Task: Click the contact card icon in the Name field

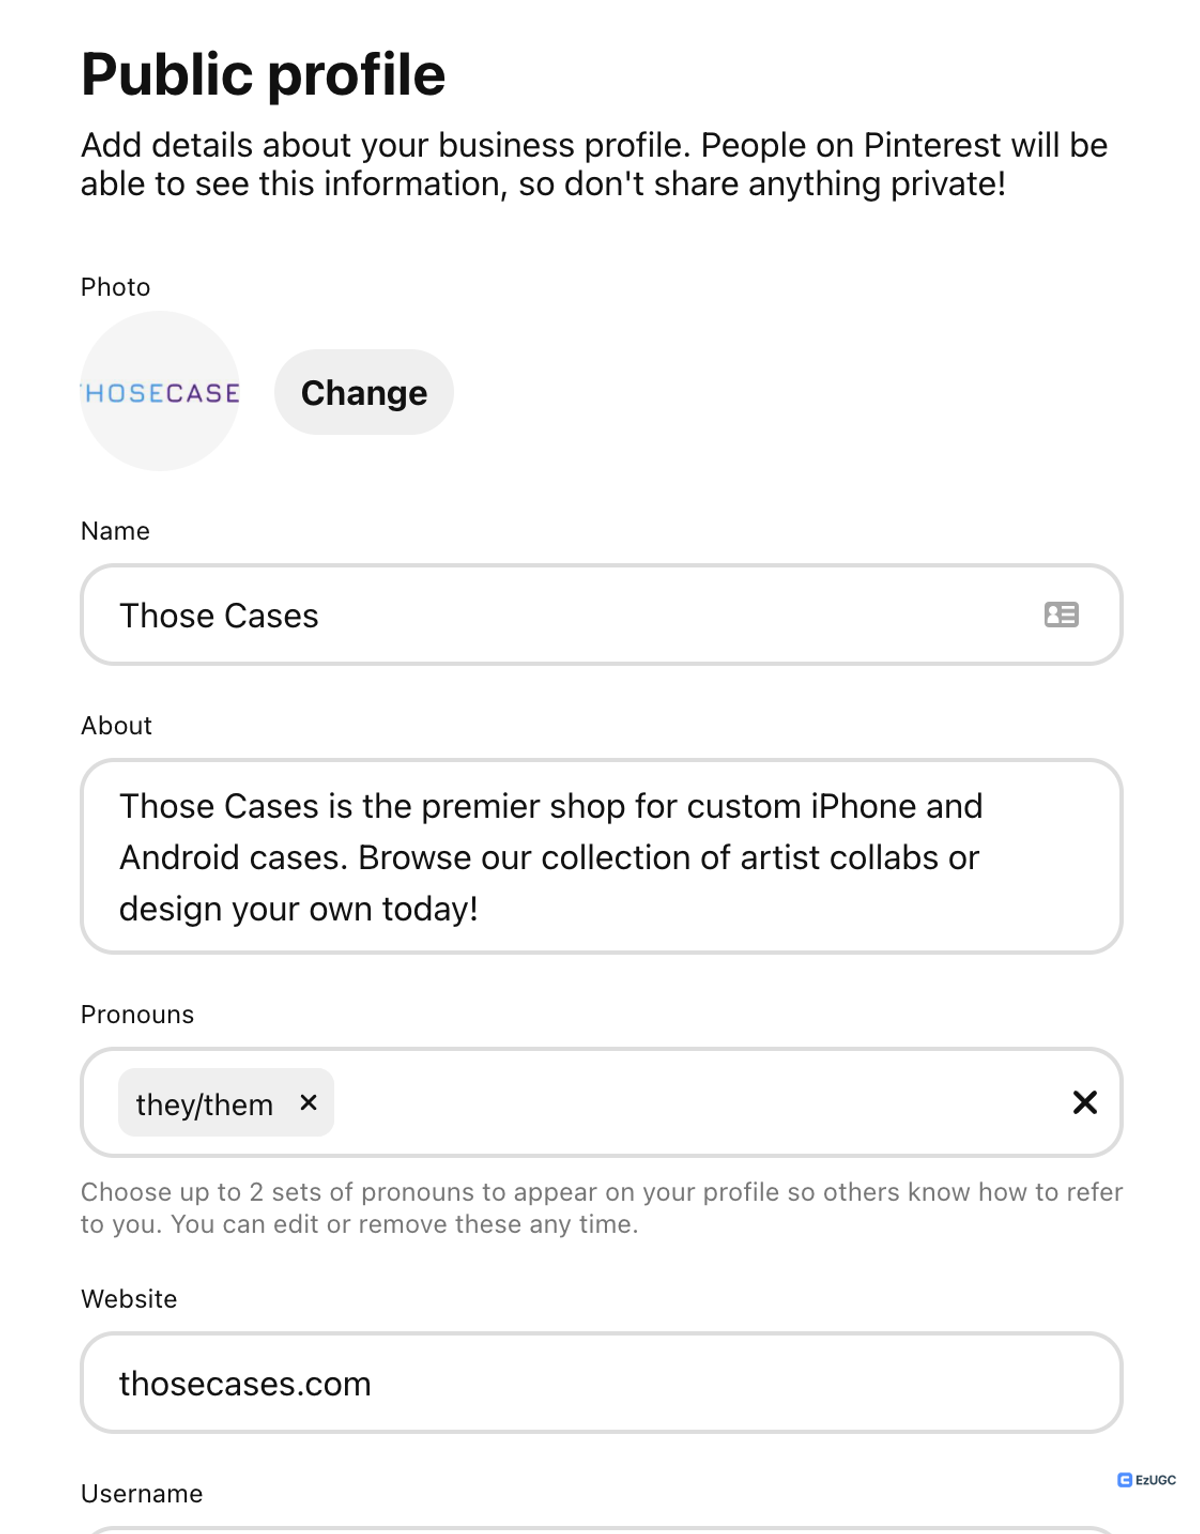Action: click(1062, 614)
